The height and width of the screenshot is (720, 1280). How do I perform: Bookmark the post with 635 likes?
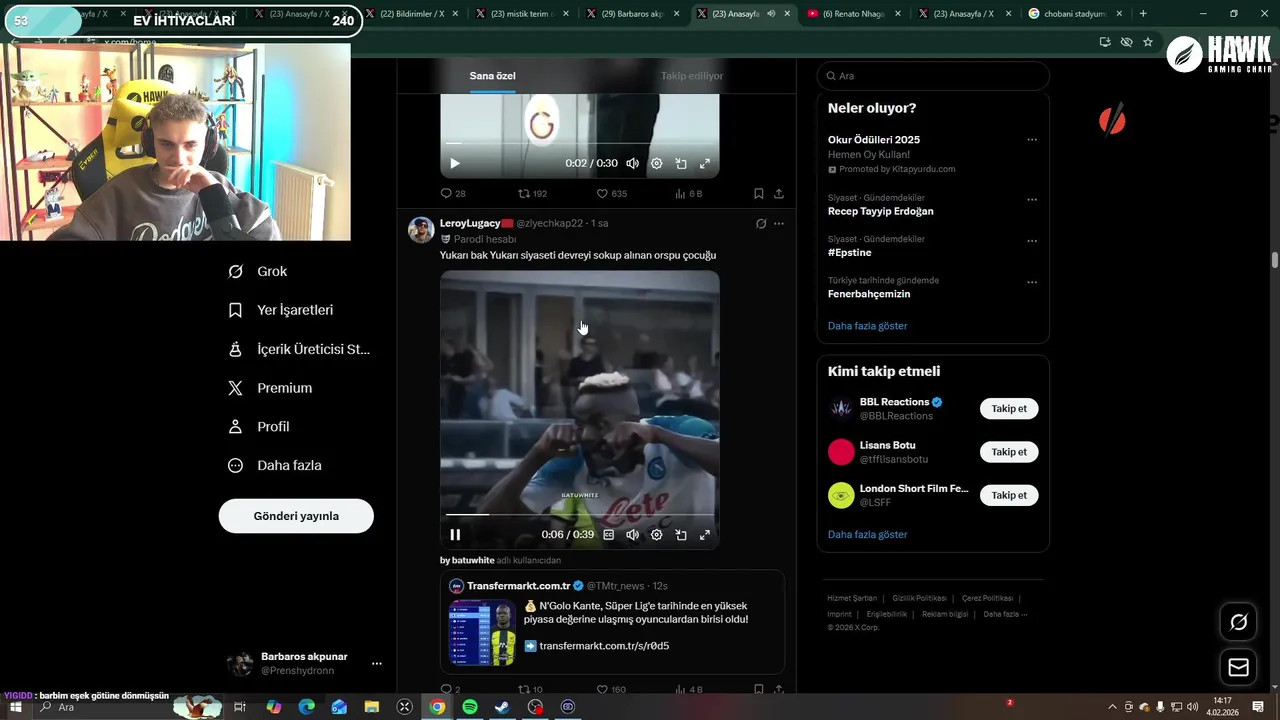(759, 193)
